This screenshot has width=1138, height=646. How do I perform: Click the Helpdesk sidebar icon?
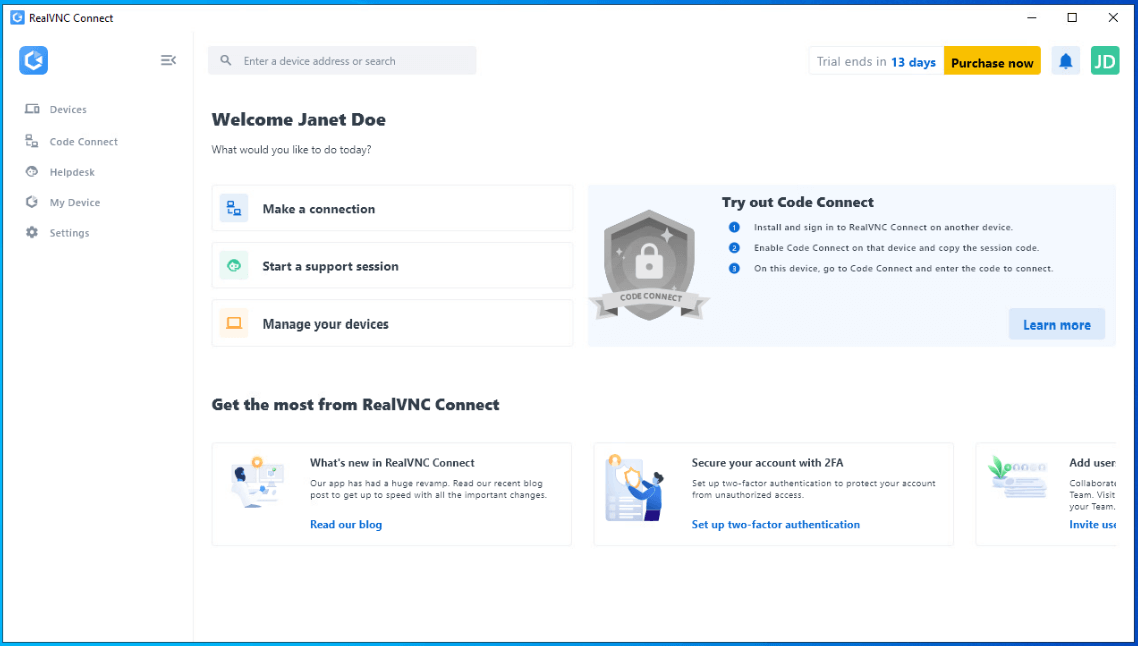(x=32, y=172)
